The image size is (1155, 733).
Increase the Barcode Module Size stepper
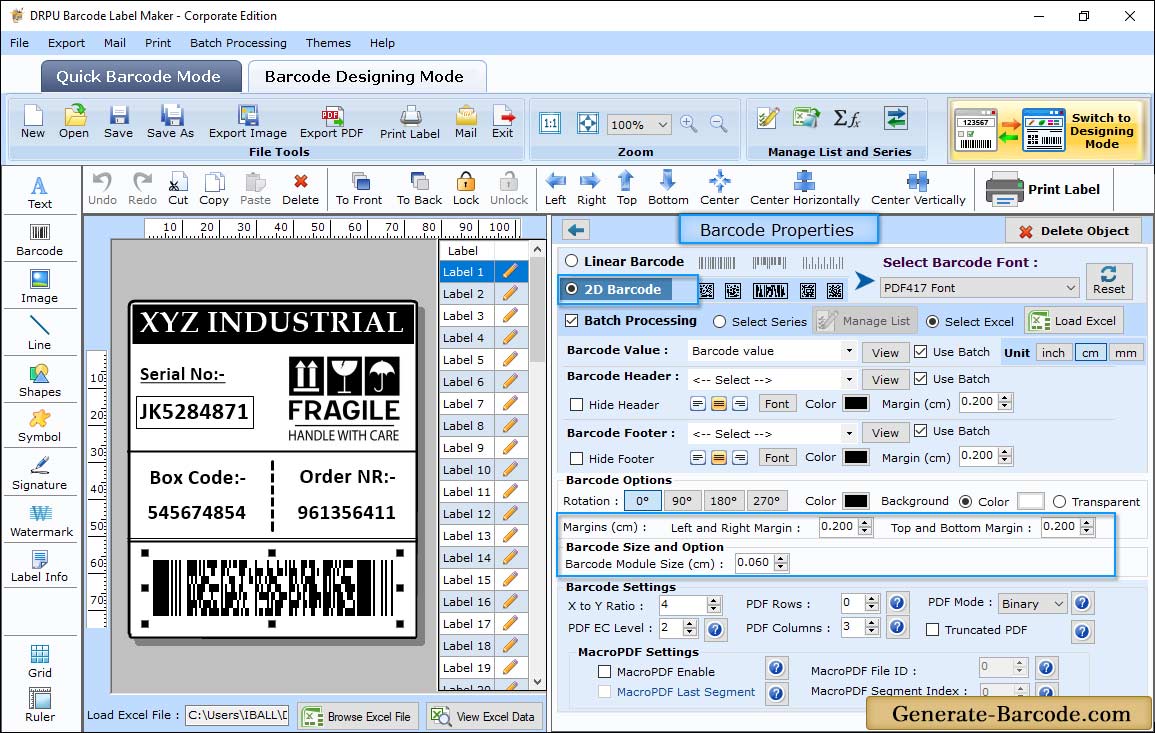781,558
